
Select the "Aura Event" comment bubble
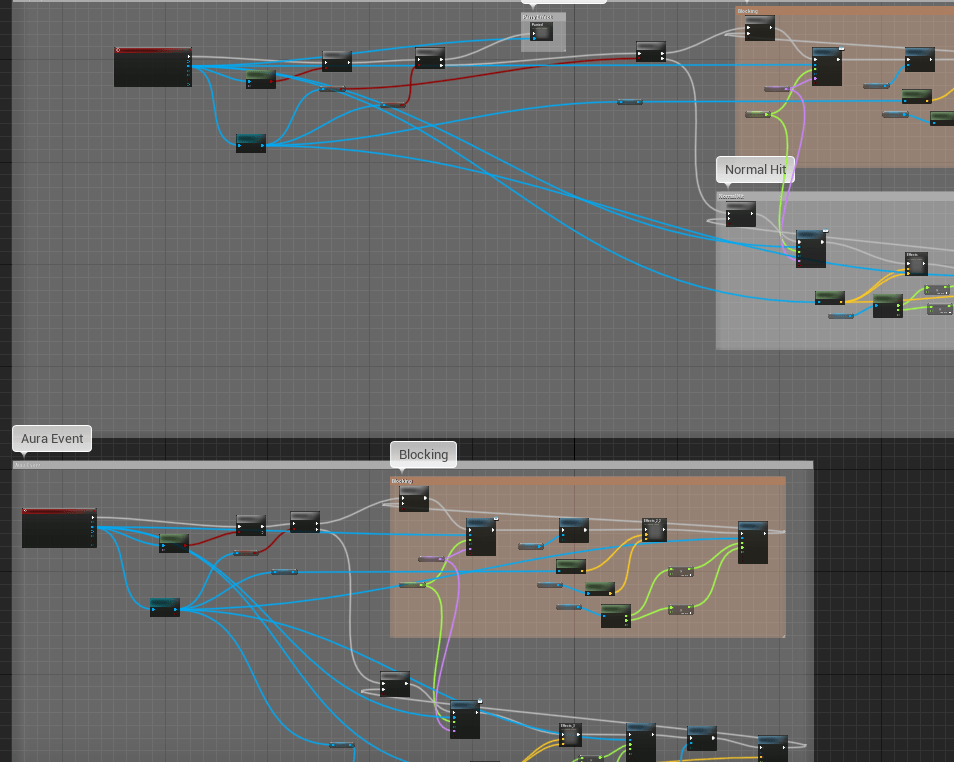53,439
